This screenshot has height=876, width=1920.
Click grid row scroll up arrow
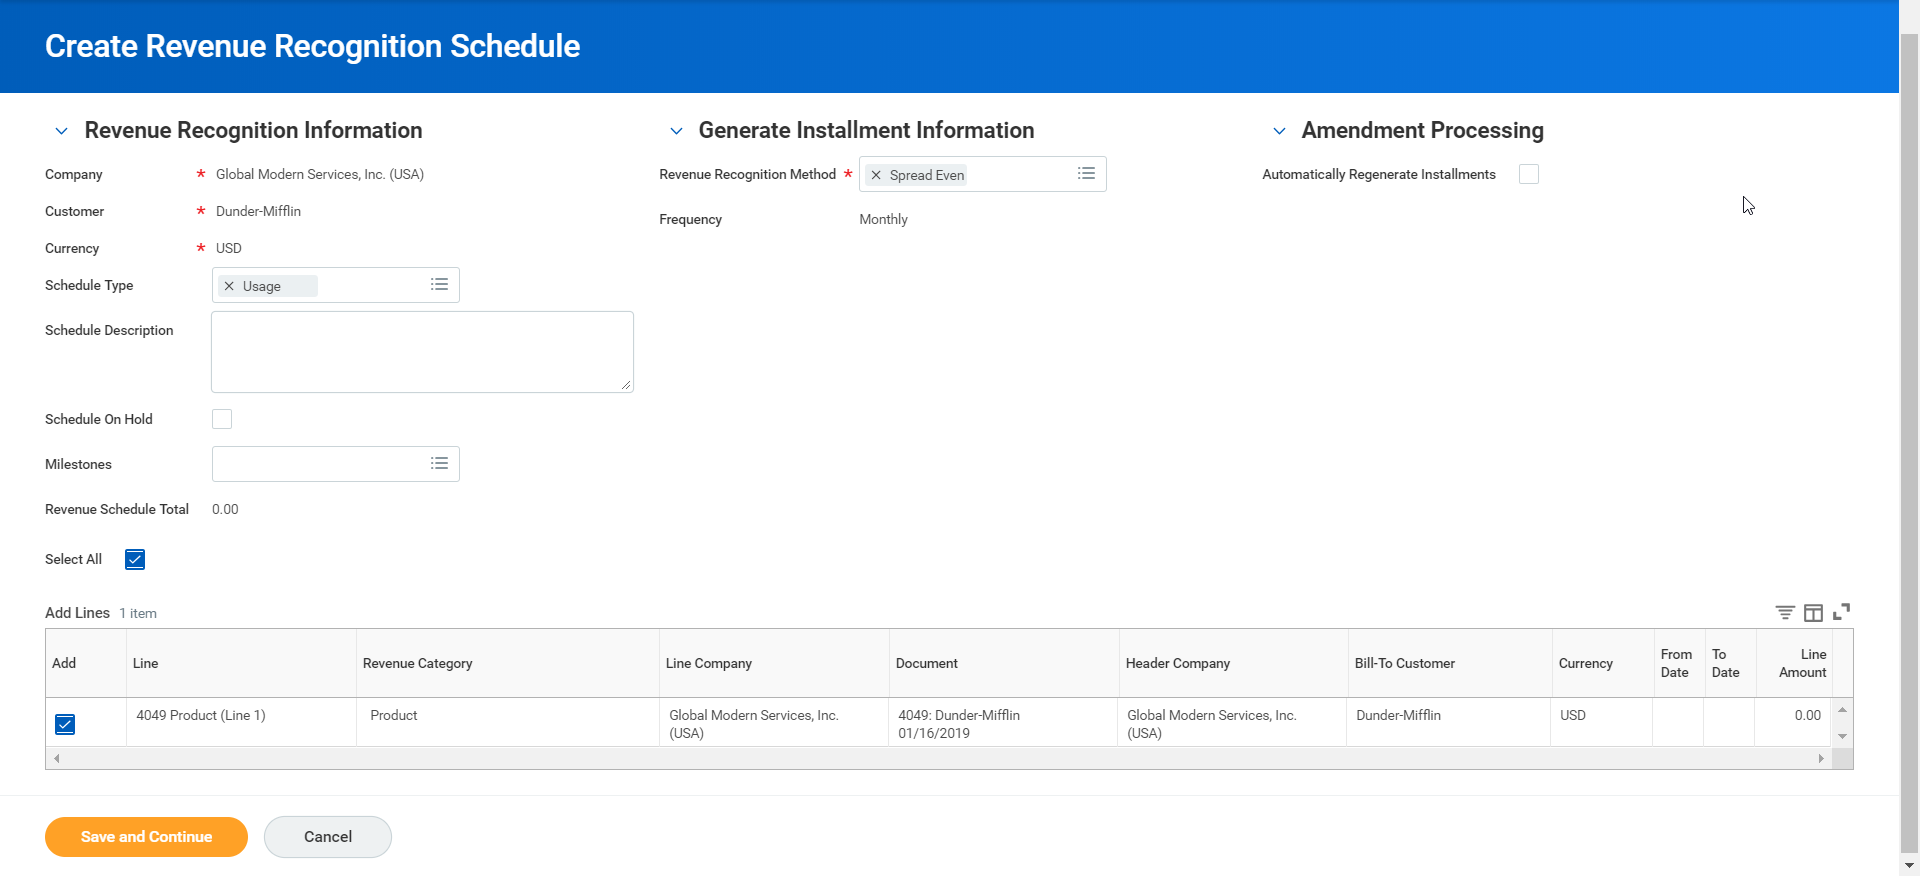tap(1842, 710)
